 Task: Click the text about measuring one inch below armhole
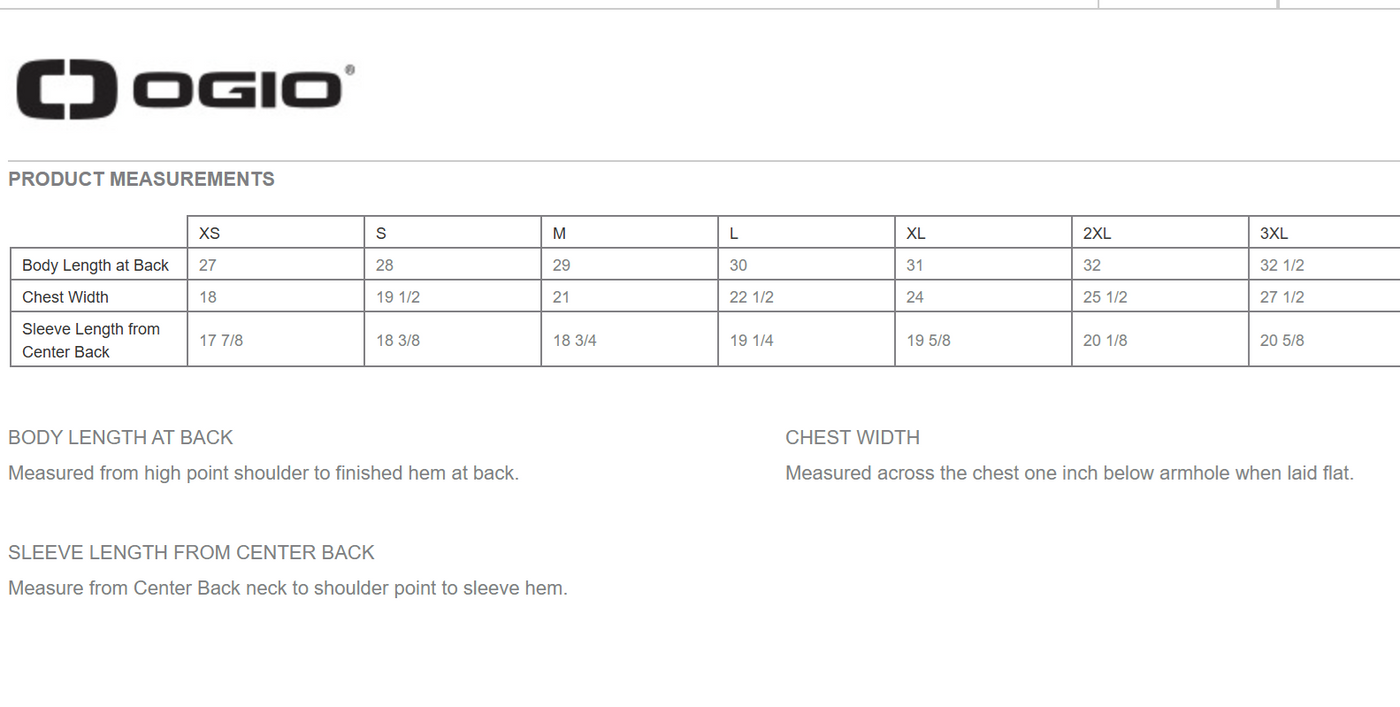coord(1069,473)
